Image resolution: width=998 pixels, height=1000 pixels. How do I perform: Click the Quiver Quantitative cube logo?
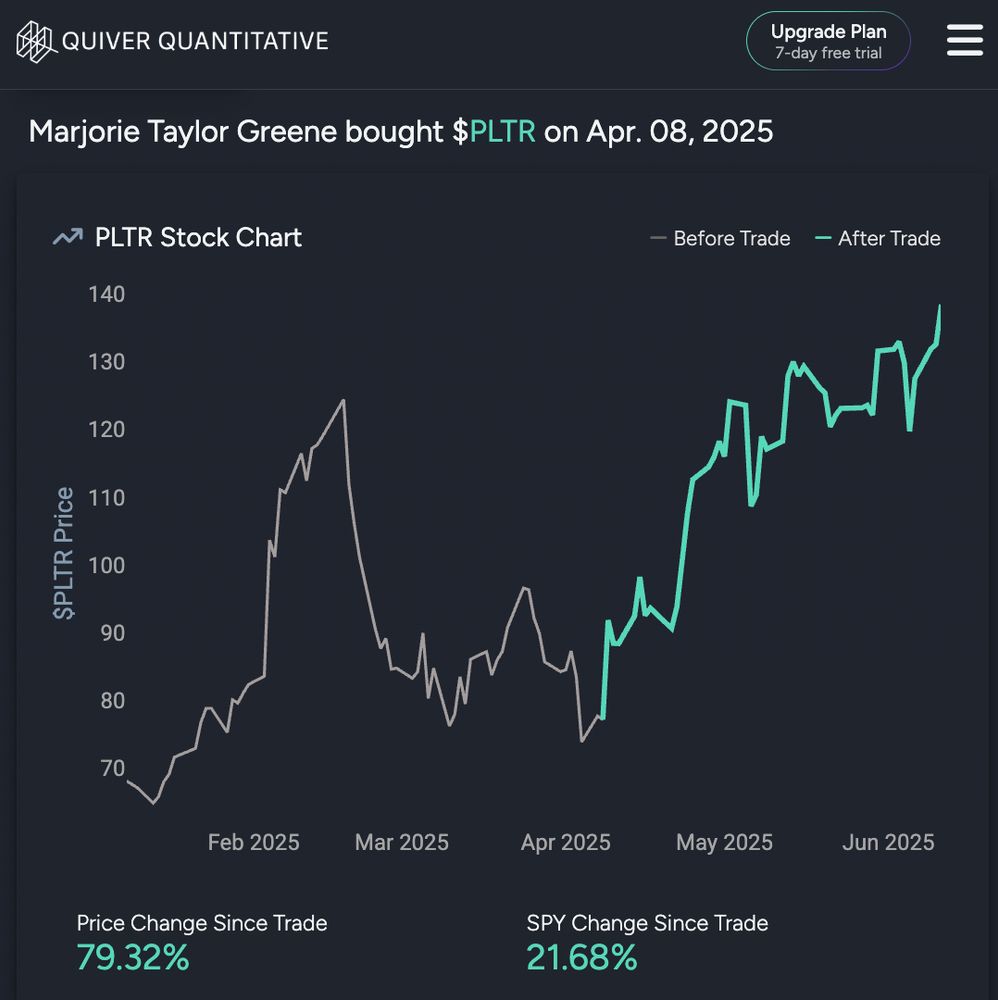pos(36,41)
